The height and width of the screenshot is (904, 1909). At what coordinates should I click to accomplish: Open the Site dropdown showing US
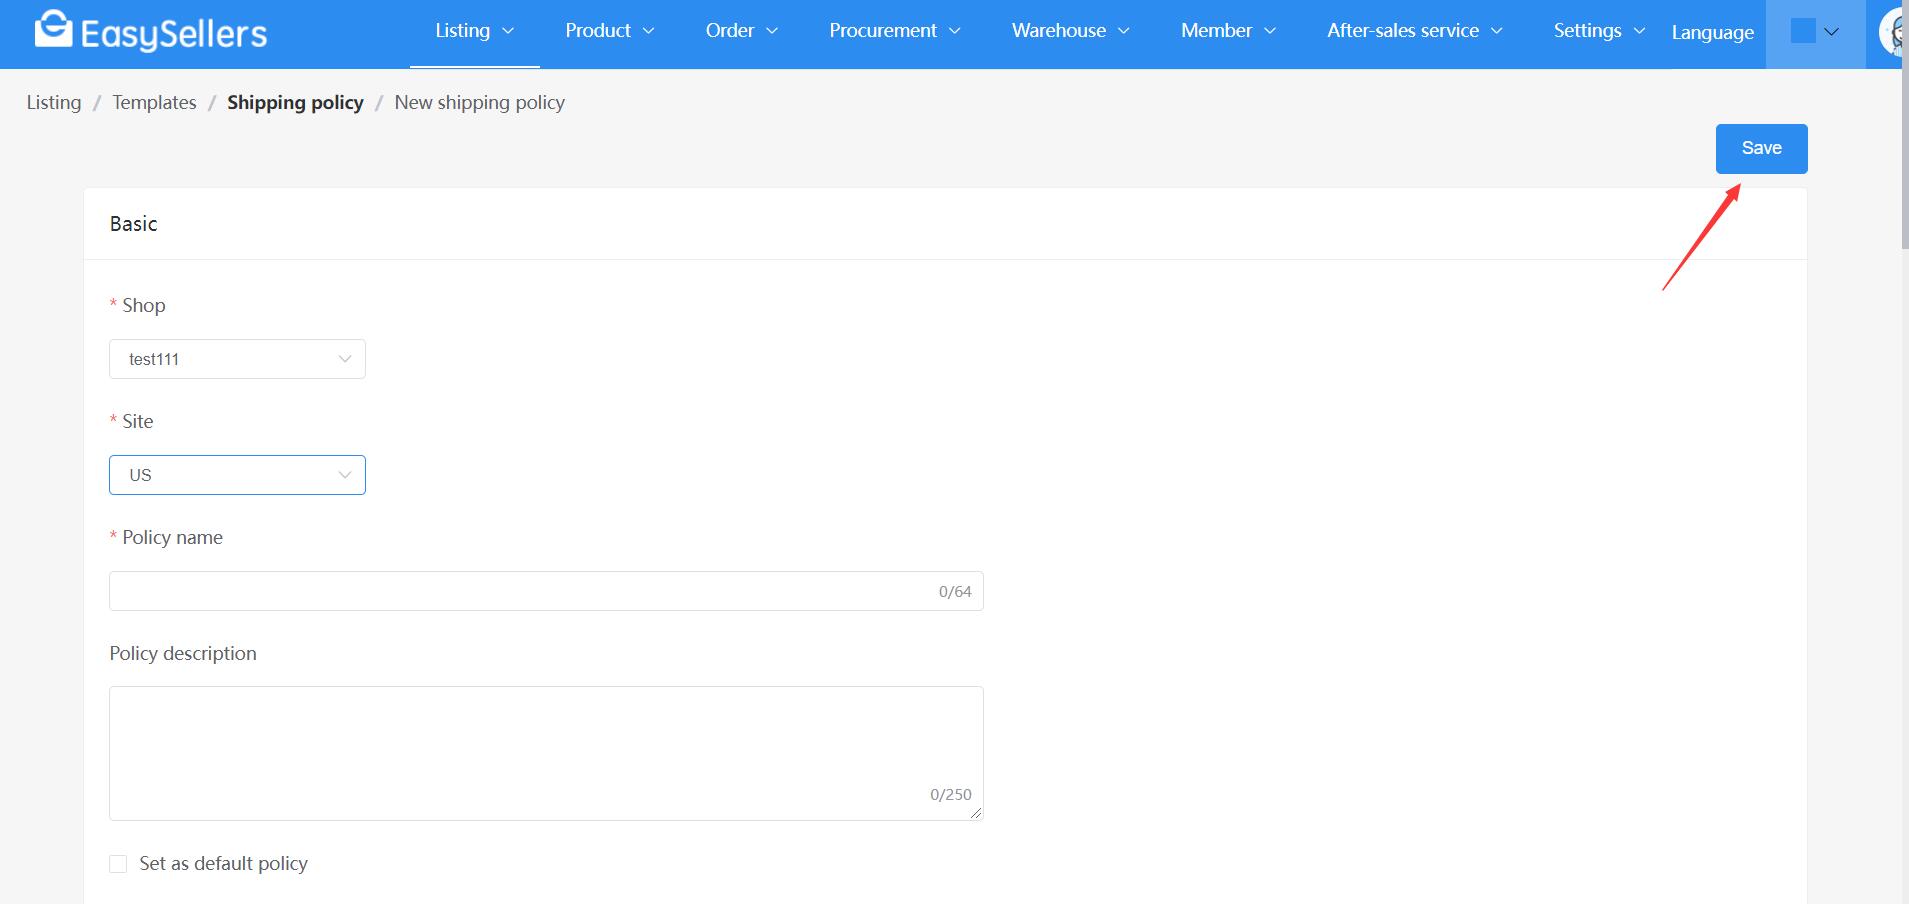click(237, 475)
